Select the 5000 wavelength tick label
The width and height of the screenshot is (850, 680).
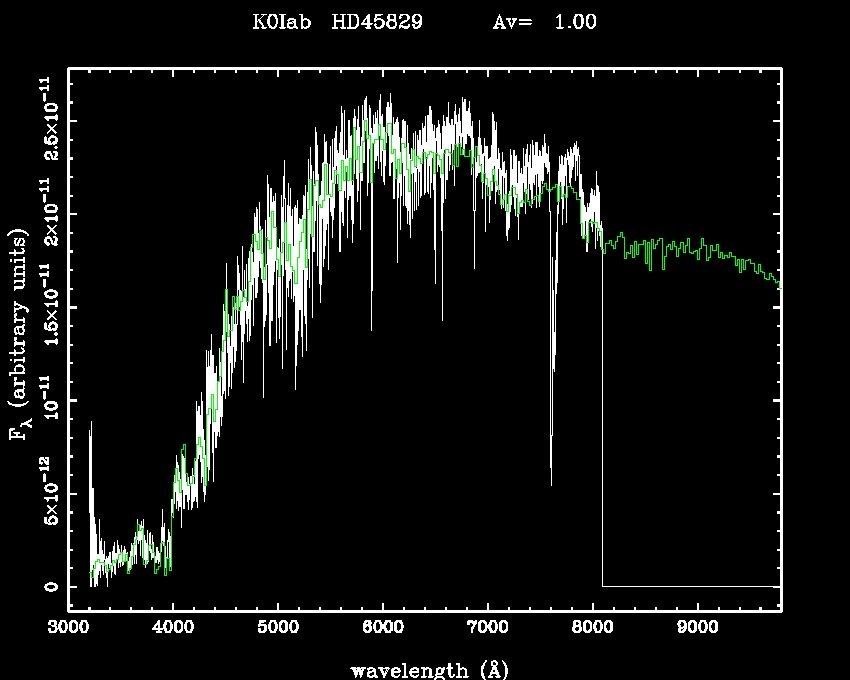(x=277, y=629)
